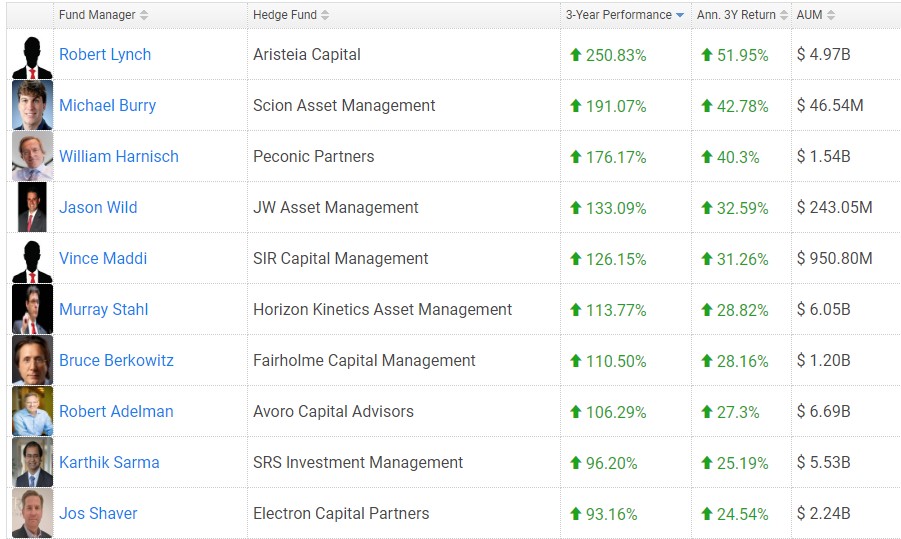Click Bruce Berkowitz's name link
The height and width of the screenshot is (539, 901).
point(116,361)
